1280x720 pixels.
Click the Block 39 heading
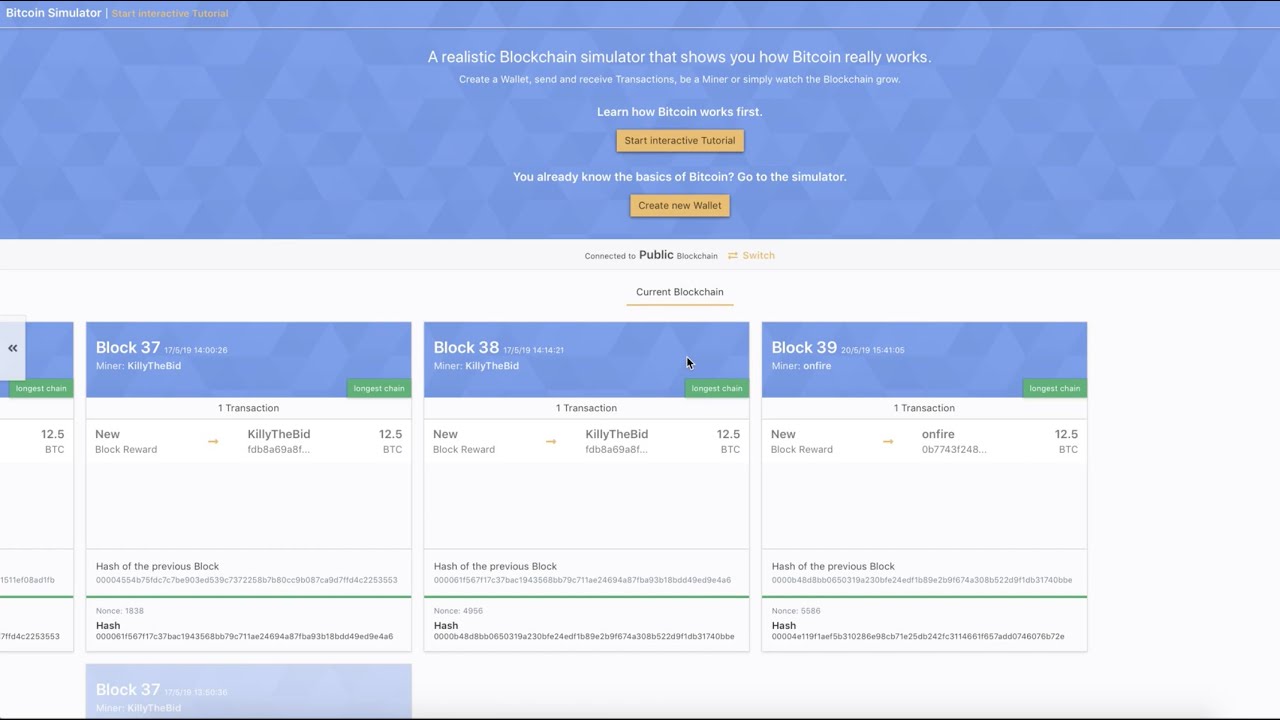(804, 348)
